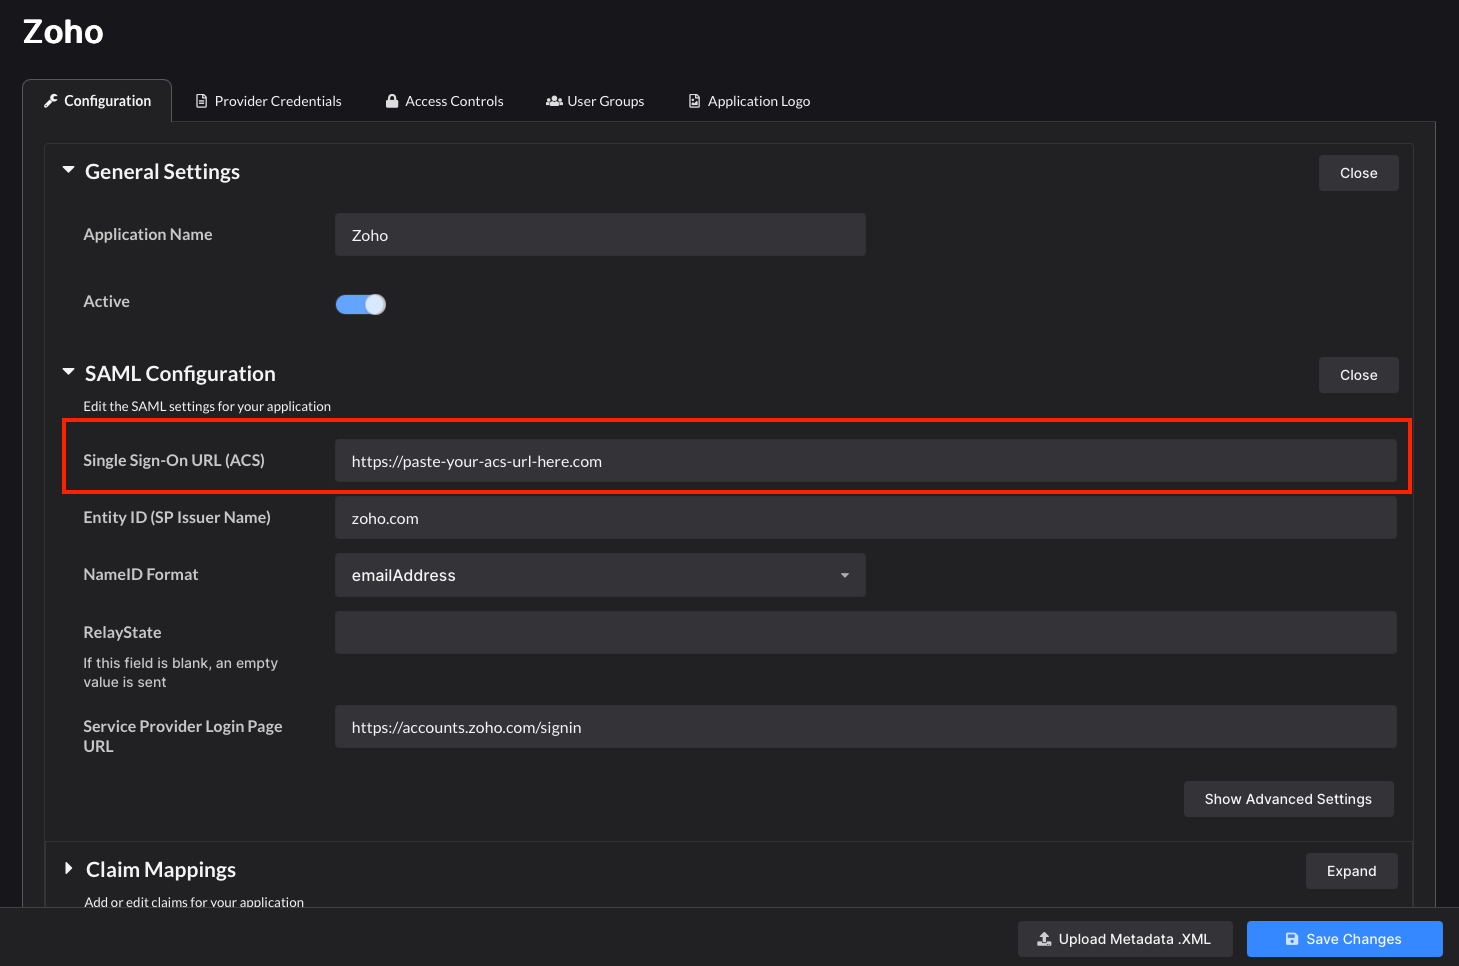Image resolution: width=1459 pixels, height=966 pixels.
Task: Save Changes to the application
Action: tap(1344, 939)
